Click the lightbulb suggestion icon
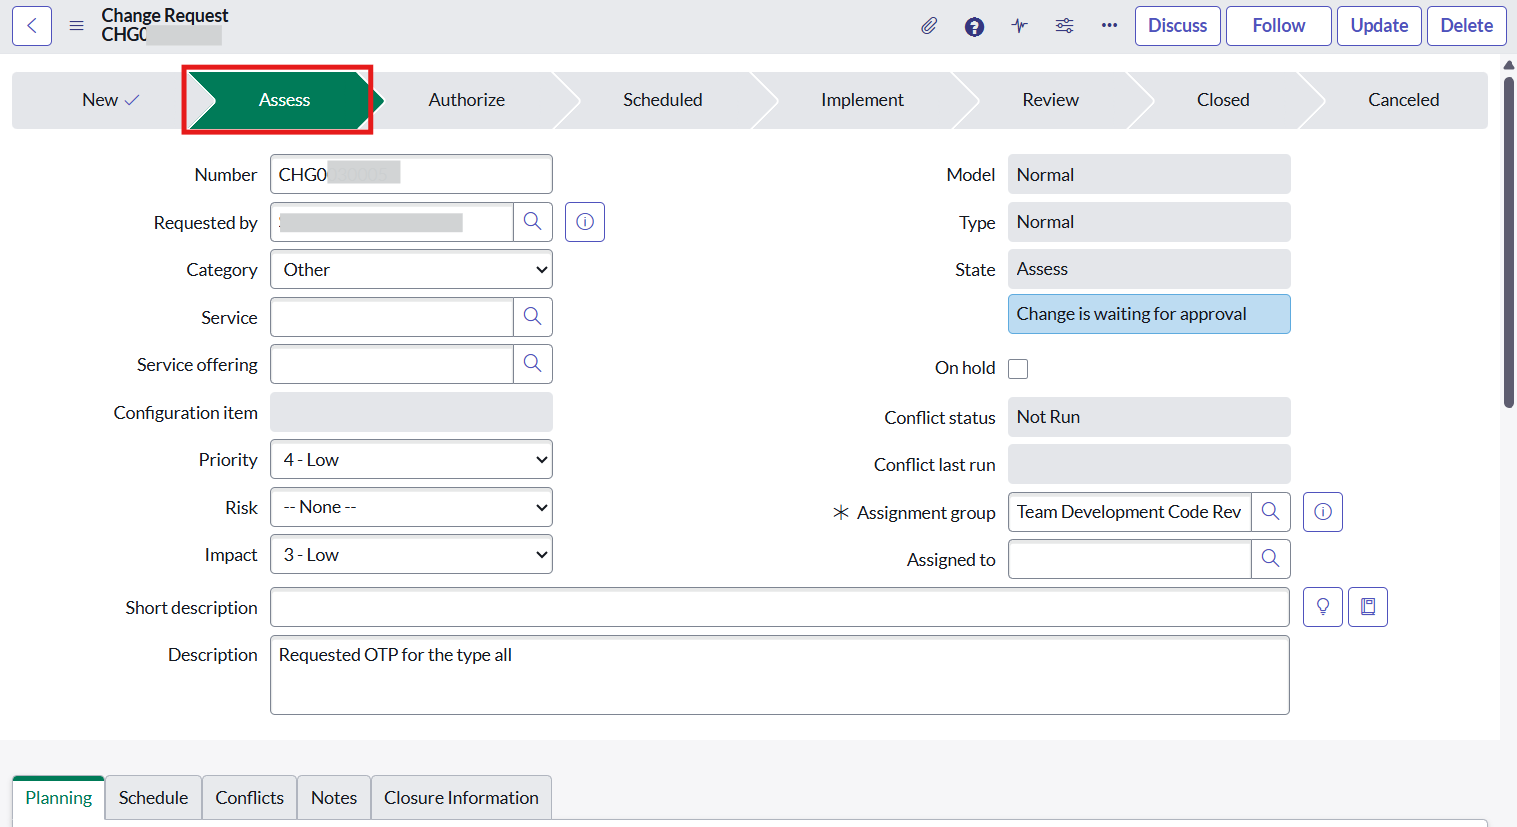Screen dimensions: 1517x827 (x=1323, y=607)
